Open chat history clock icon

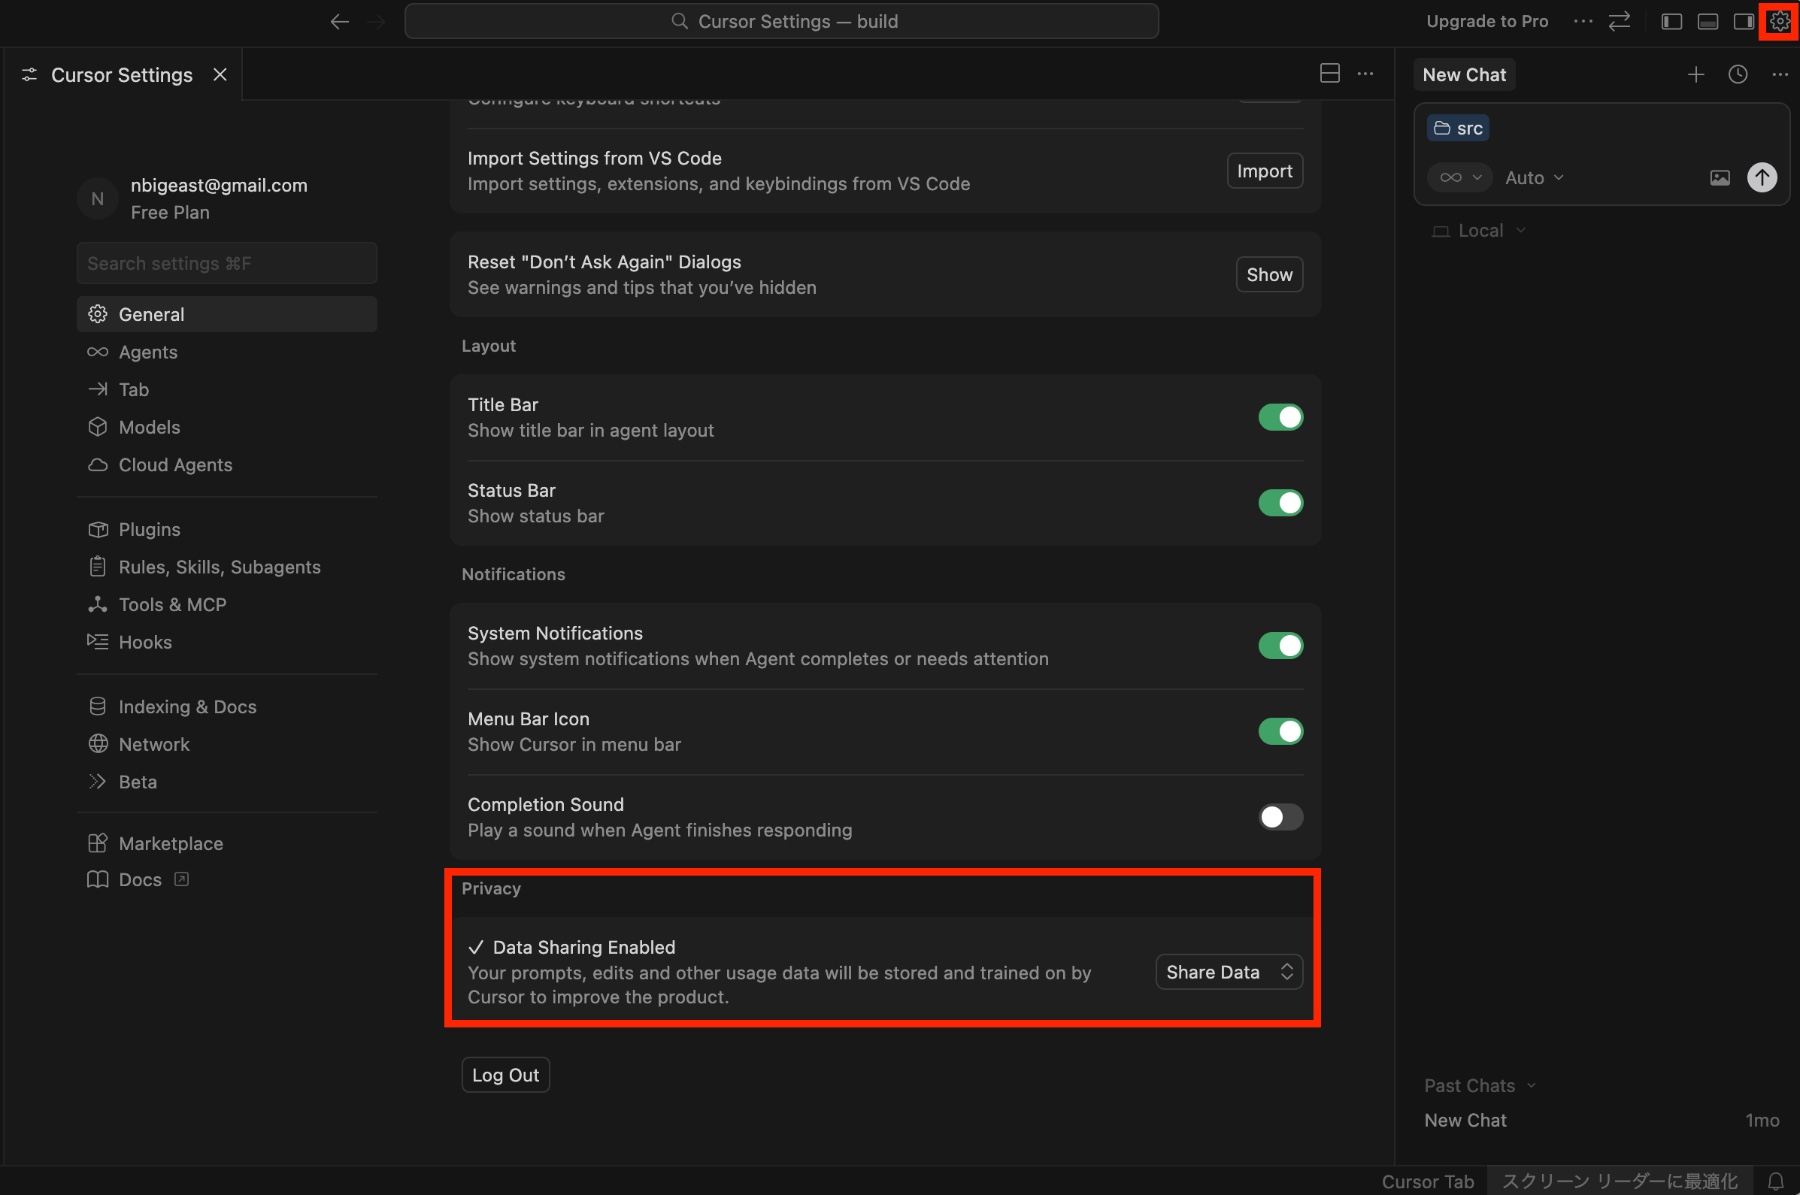point(1738,74)
